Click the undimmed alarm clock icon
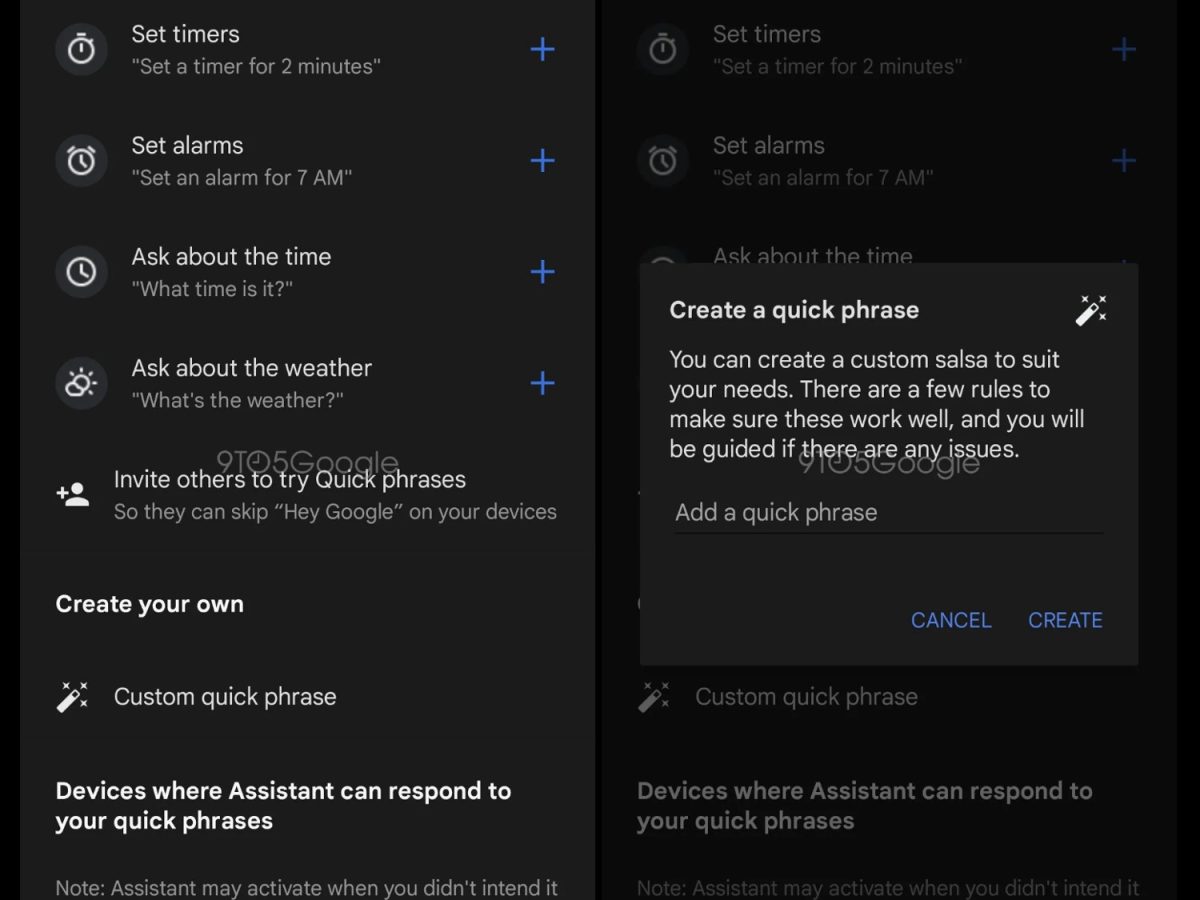1200x900 pixels. click(x=81, y=160)
